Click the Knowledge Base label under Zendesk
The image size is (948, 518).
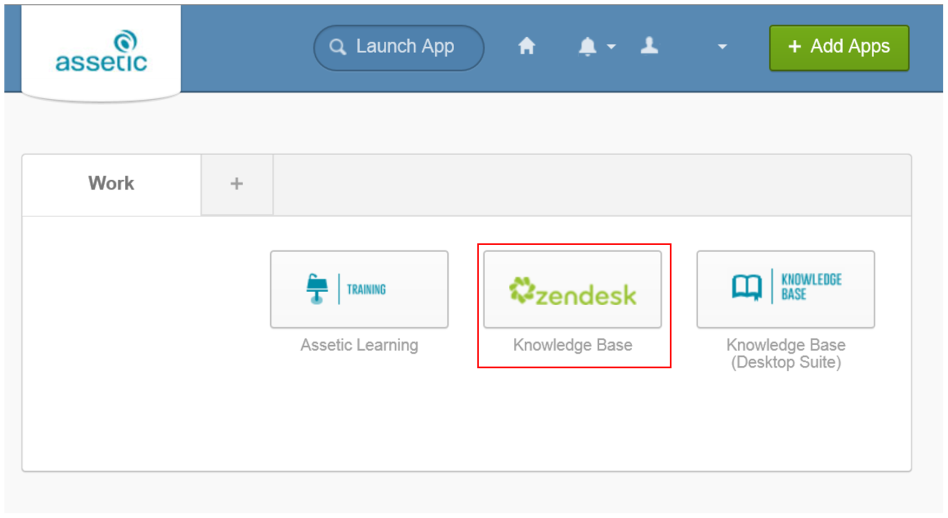coord(572,345)
